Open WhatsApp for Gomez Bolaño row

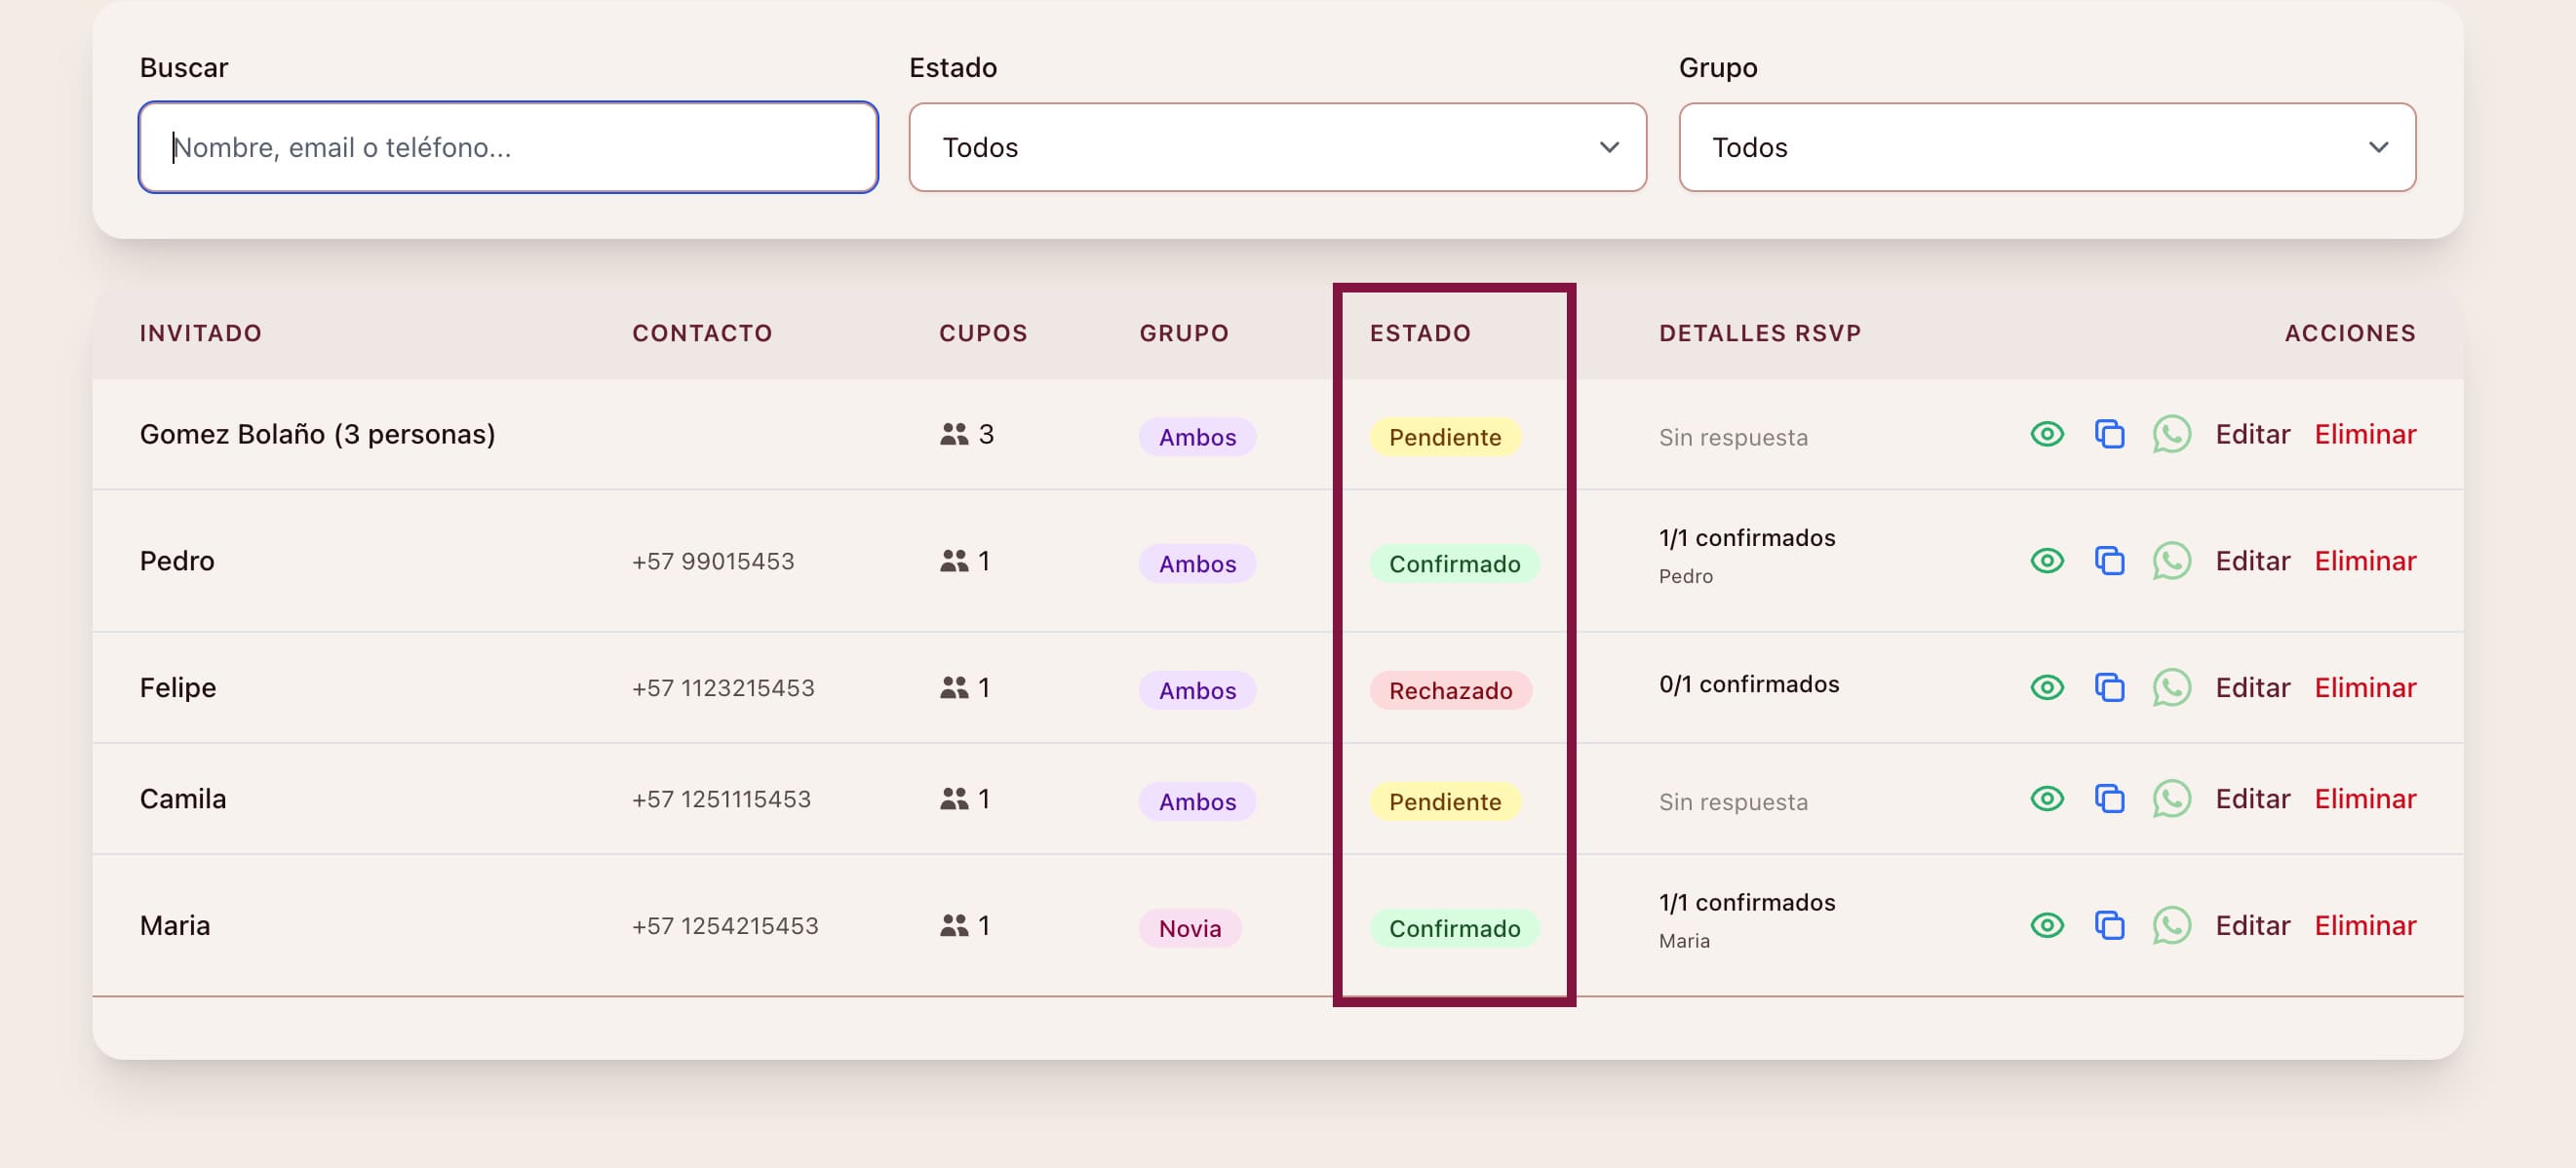coord(2171,435)
